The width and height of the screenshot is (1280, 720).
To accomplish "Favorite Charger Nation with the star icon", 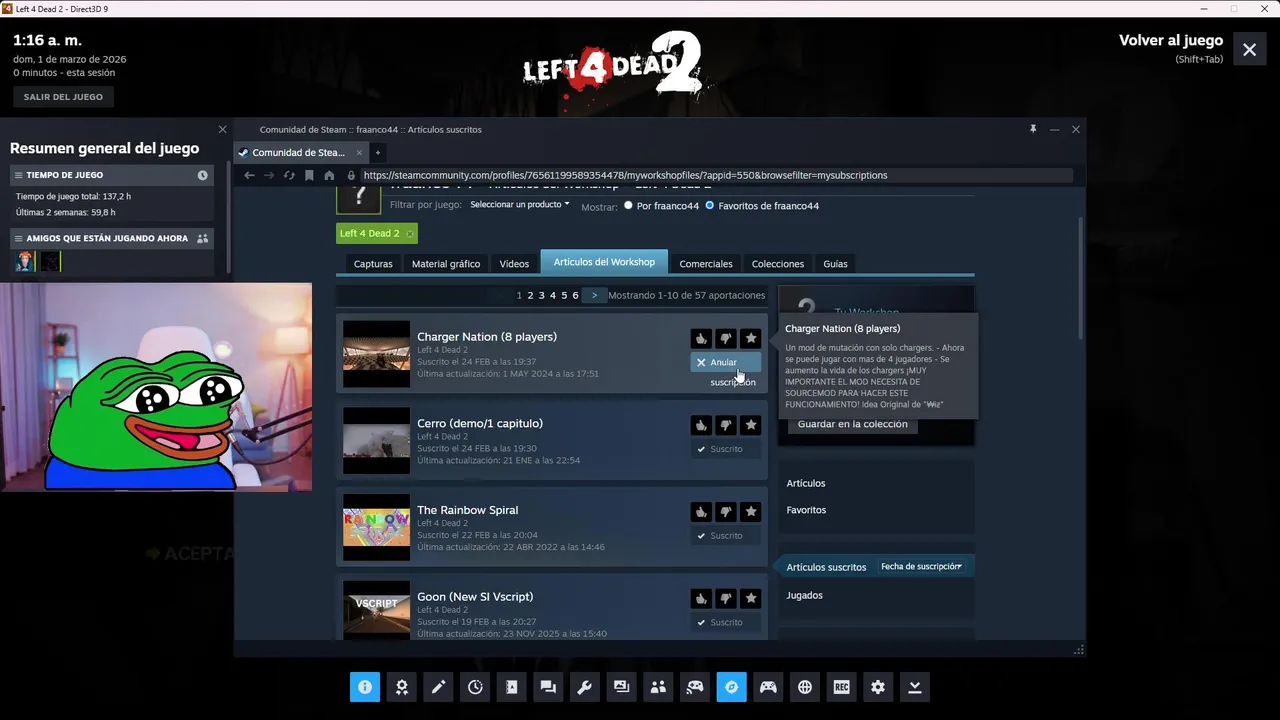I will (751, 339).
